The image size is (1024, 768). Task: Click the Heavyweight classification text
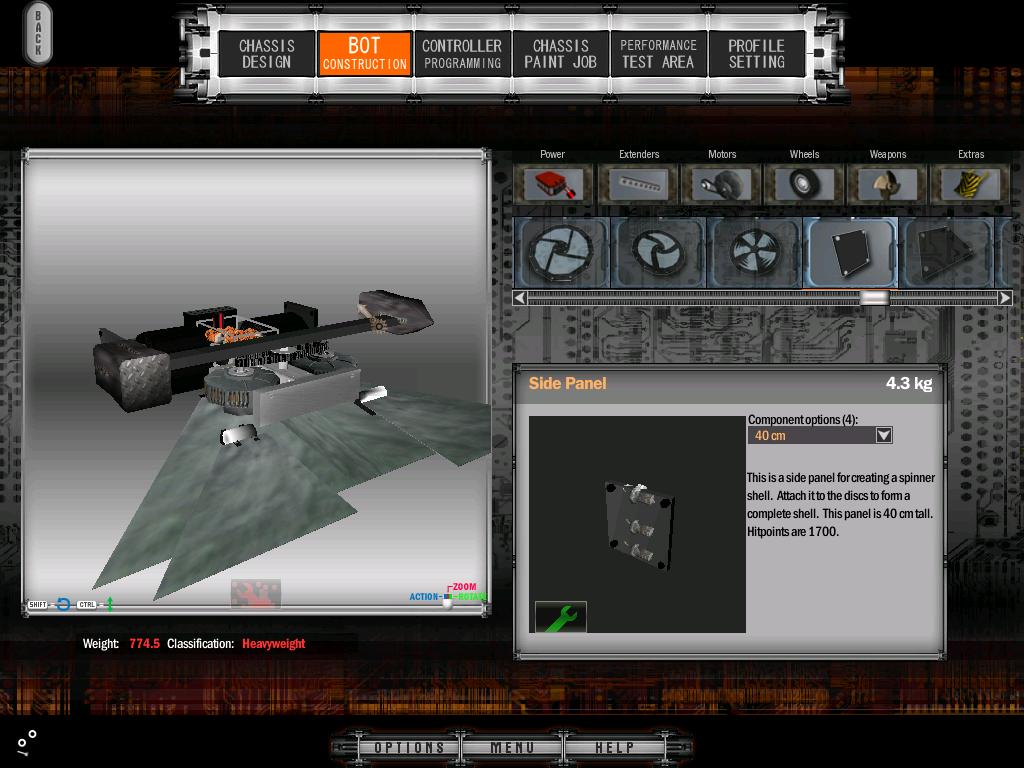pyautogui.click(x=274, y=644)
